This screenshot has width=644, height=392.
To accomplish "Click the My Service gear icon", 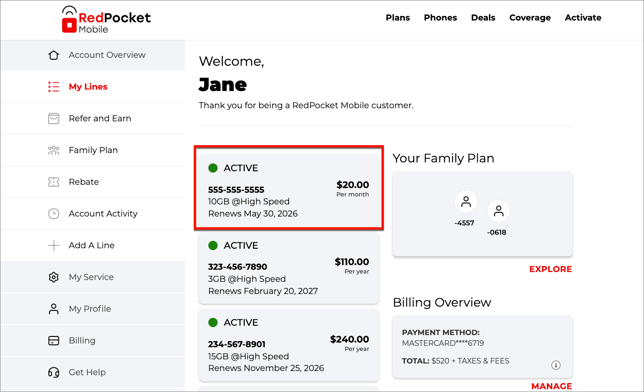I will [x=53, y=277].
